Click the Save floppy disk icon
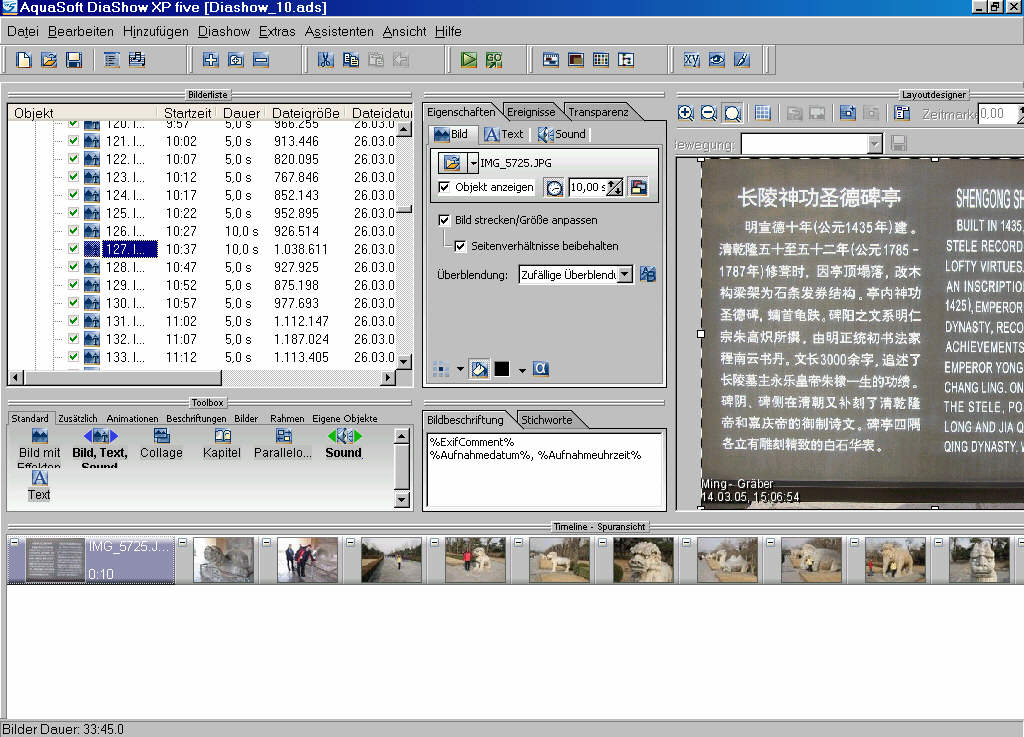 click(74, 60)
